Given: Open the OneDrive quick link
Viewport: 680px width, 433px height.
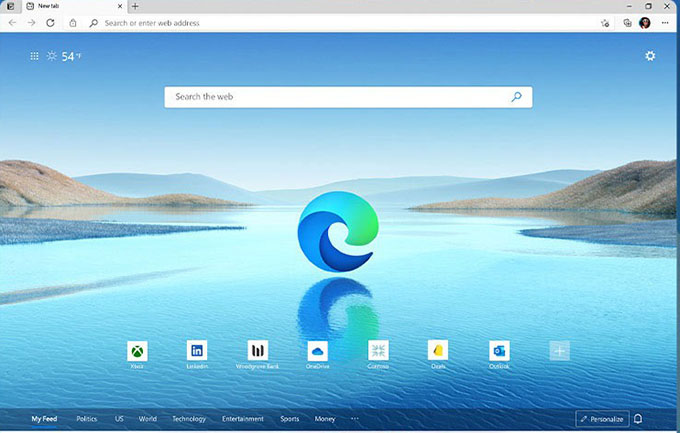Looking at the screenshot, I should [x=317, y=355].
